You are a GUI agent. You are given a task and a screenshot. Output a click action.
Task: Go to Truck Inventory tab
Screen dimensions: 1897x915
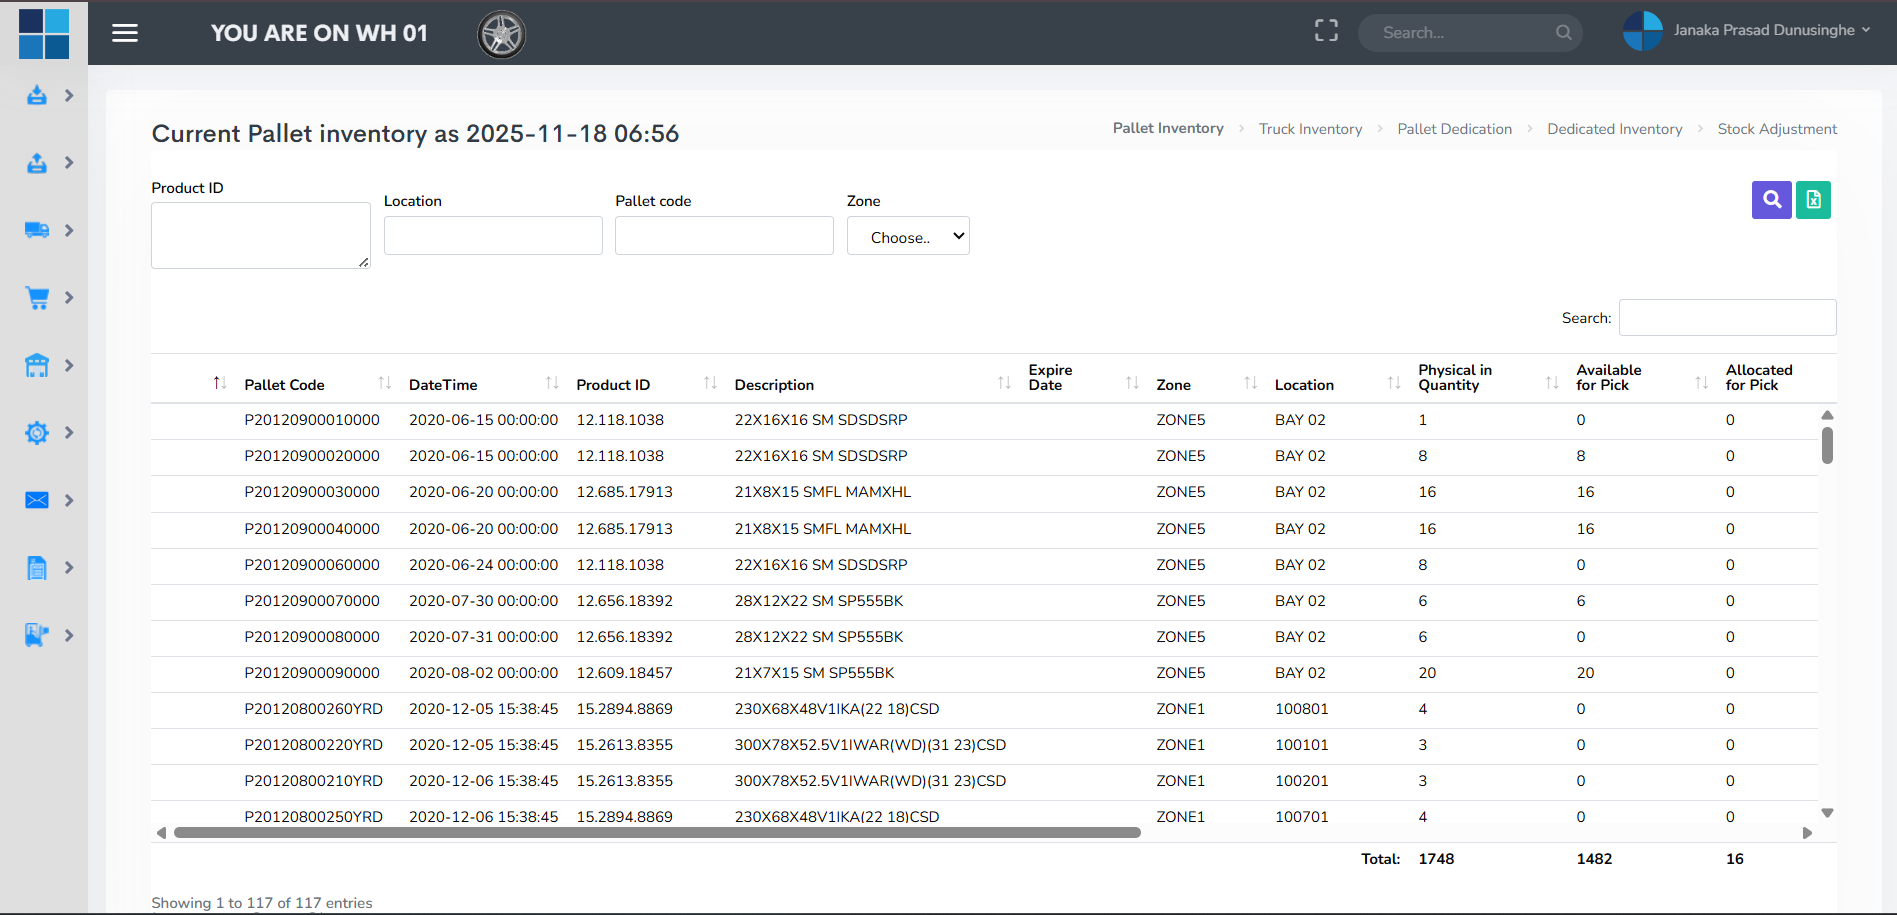[1310, 129]
